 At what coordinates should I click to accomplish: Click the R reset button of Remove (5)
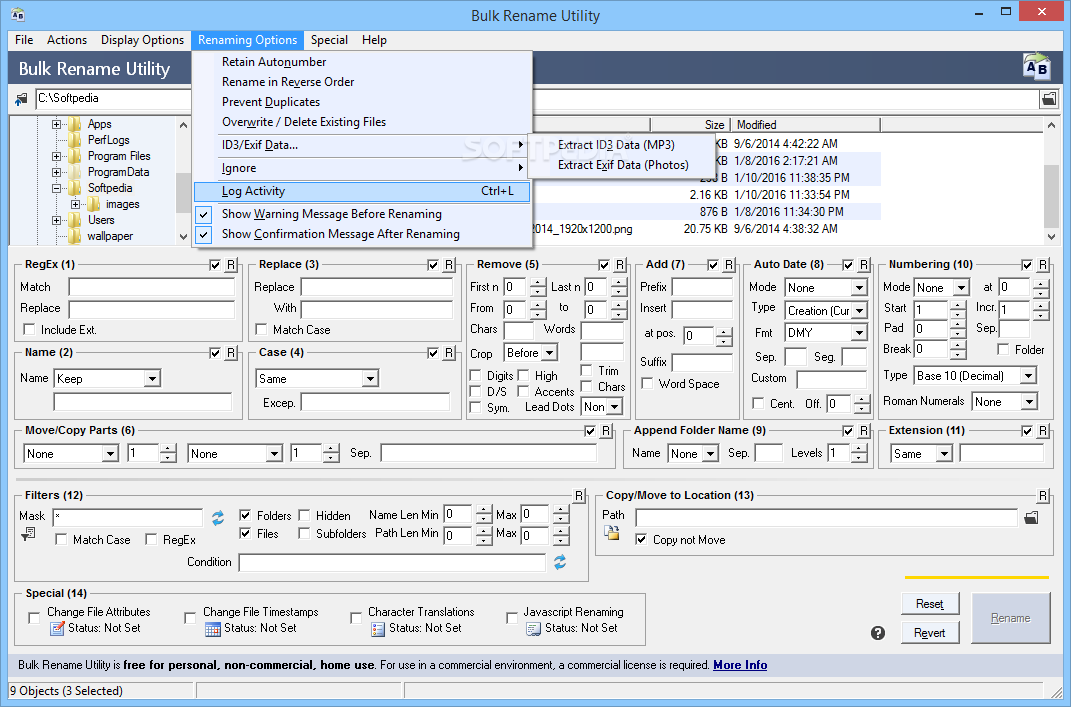(x=620, y=265)
